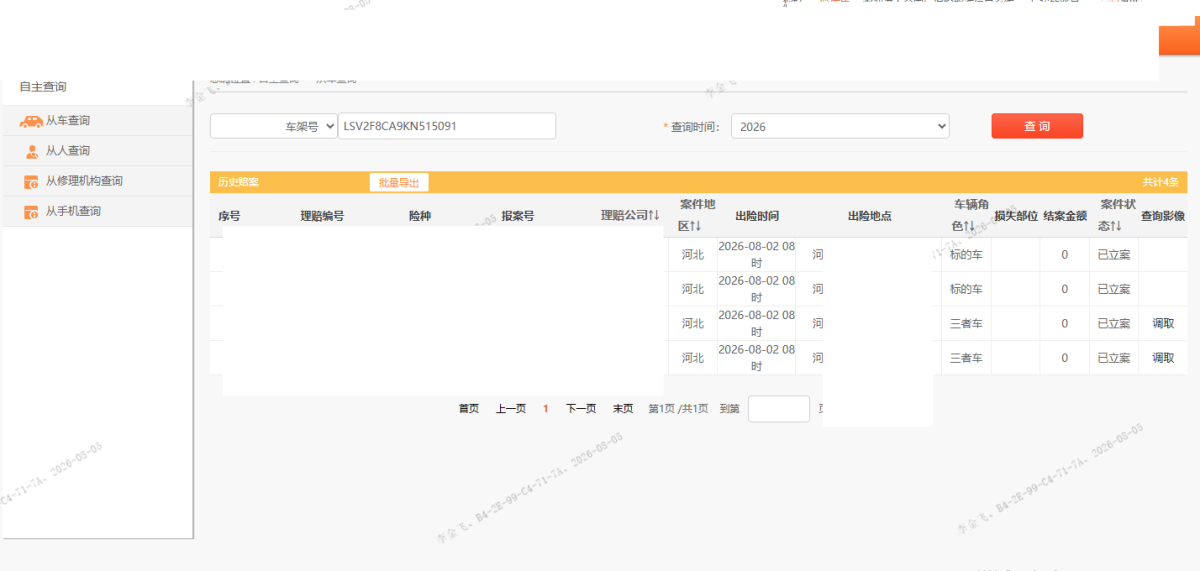This screenshot has height=571, width=1200.
Task: Sort by 案件状态 using its arrows
Action: [x=1117, y=227]
